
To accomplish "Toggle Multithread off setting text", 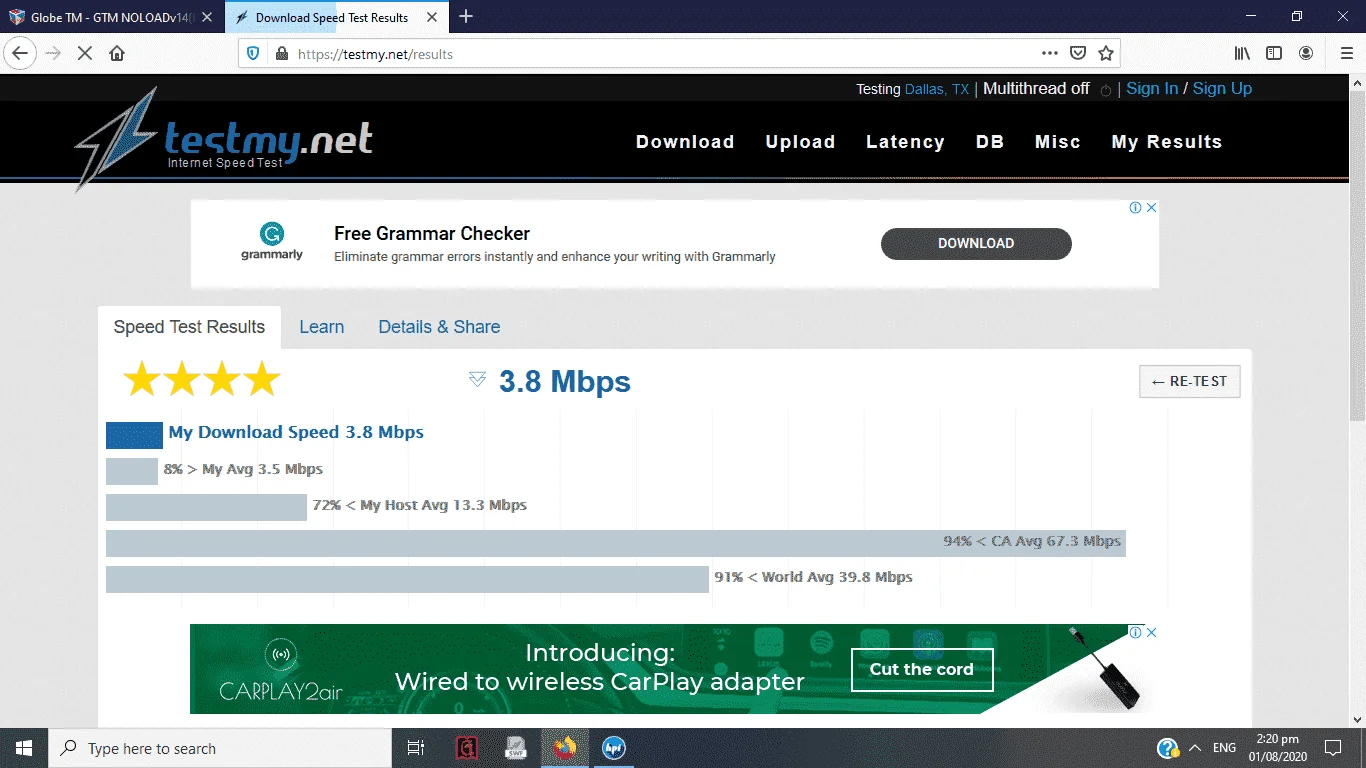I will 1036,89.
